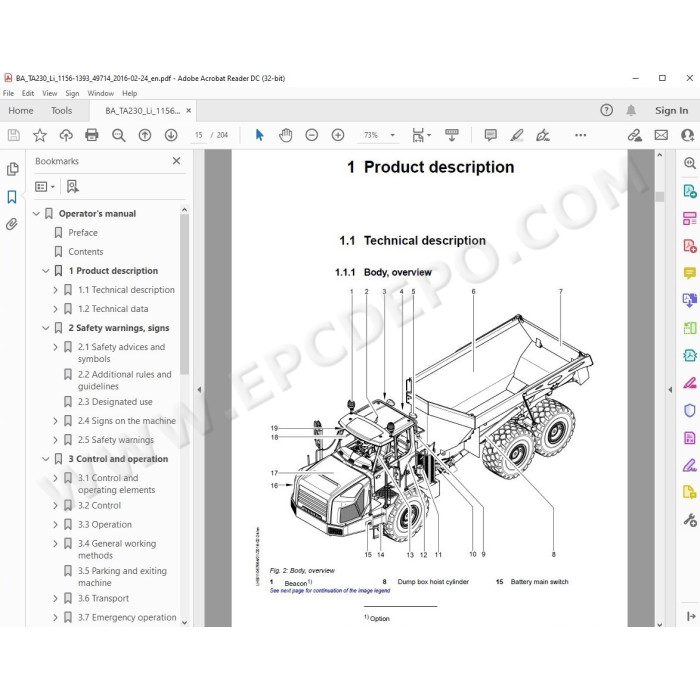Click the Save file icon
The height and width of the screenshot is (700, 700).
click(x=14, y=135)
